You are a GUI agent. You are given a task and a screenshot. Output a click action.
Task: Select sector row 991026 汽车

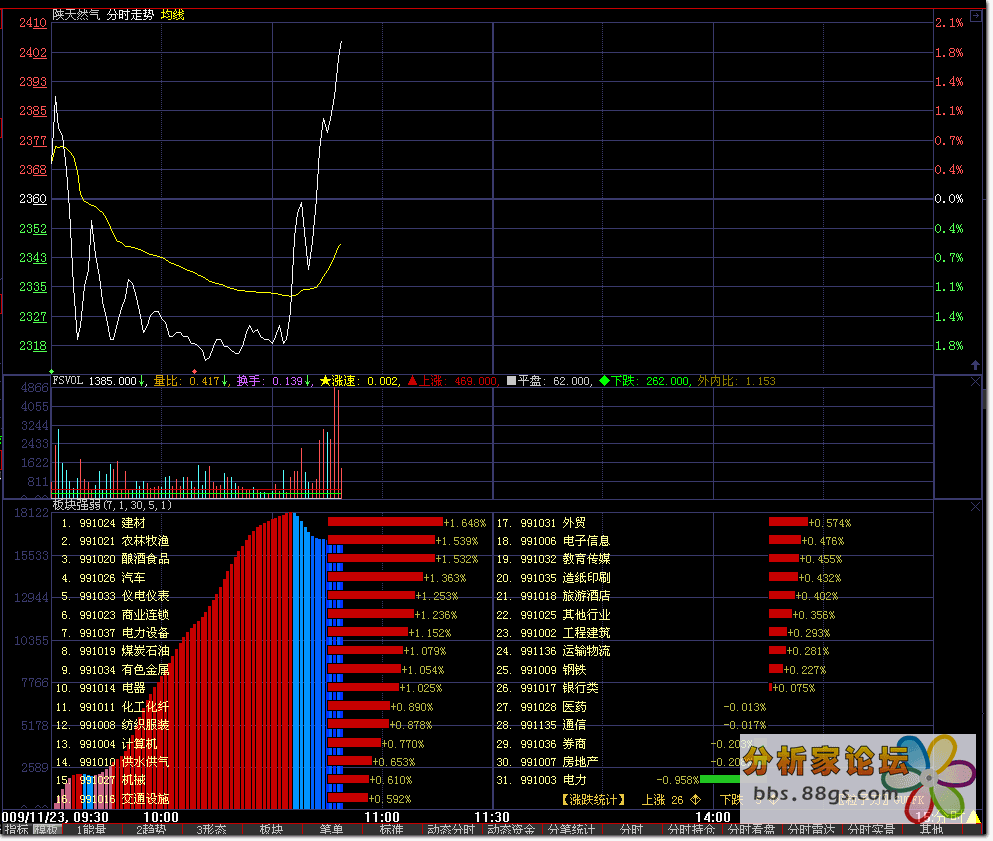point(103,578)
